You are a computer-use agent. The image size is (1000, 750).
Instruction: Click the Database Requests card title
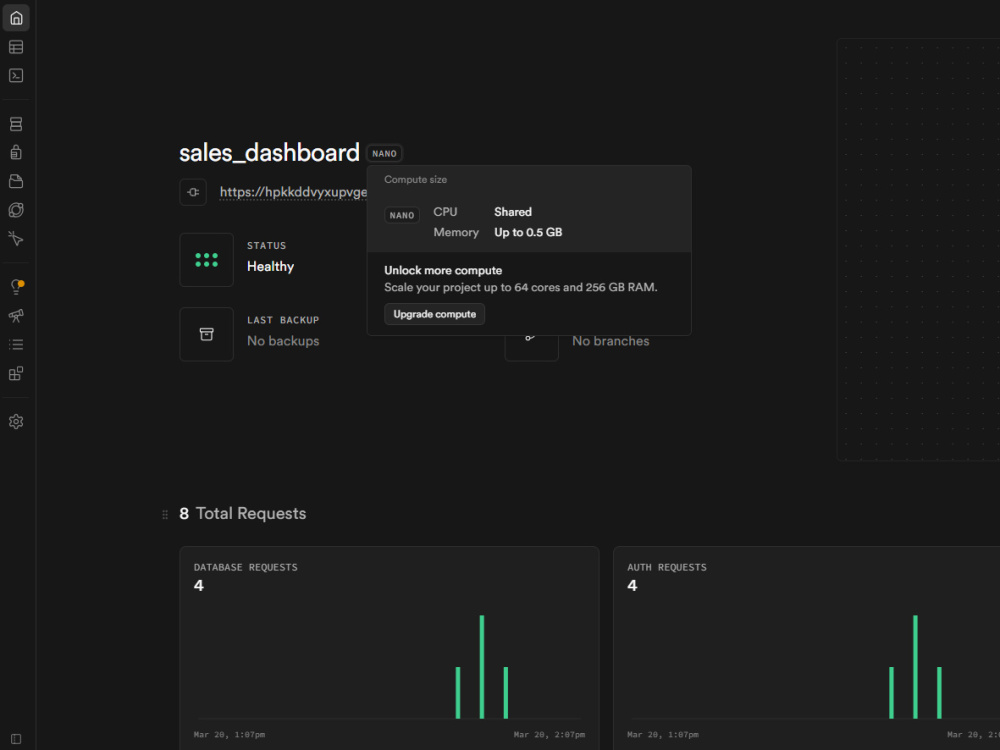[246, 568]
